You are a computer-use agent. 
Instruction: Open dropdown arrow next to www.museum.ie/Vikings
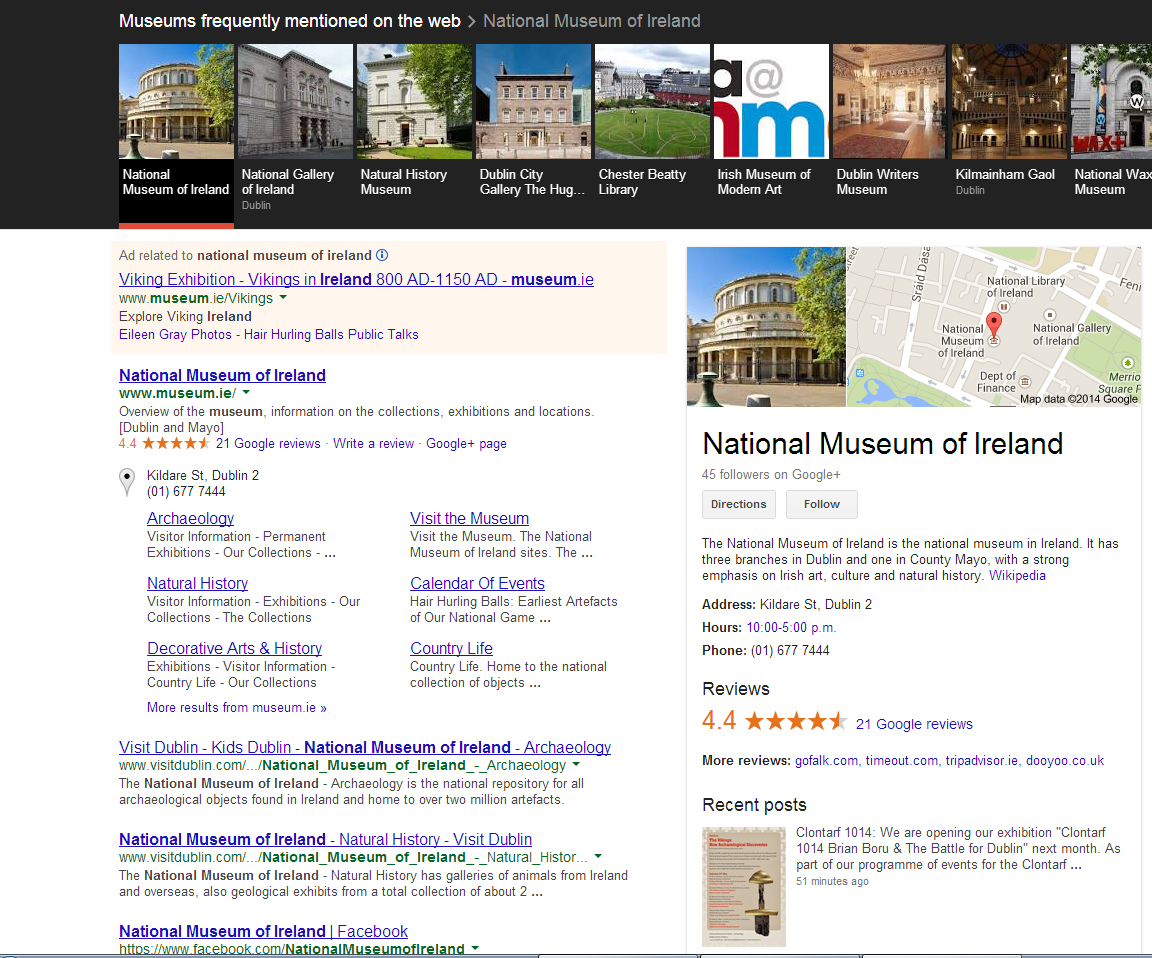click(x=283, y=298)
